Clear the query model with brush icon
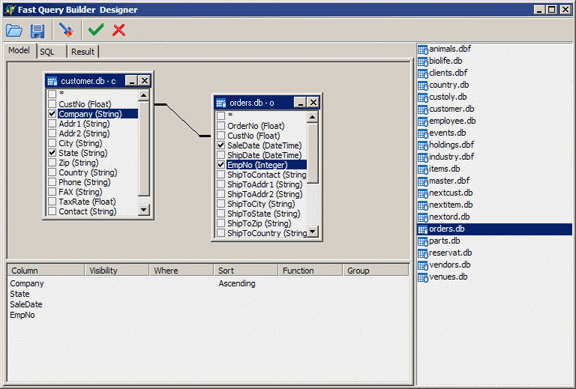The image size is (576, 389). 66,30
